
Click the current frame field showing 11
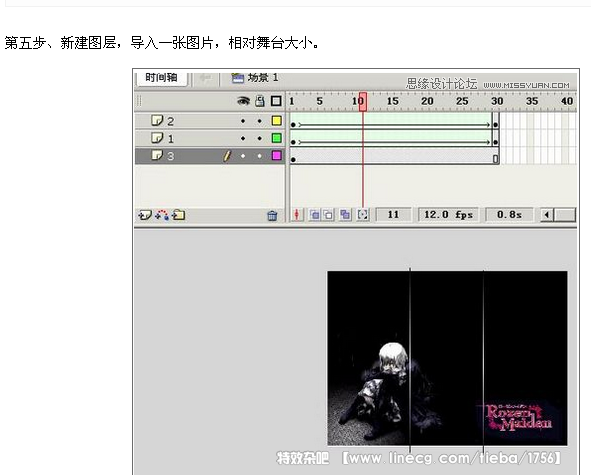point(393,215)
